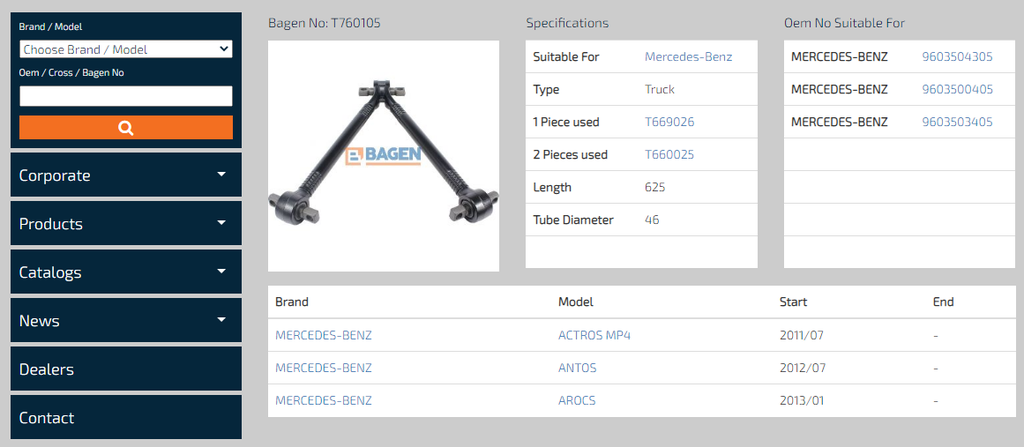Open the AROCS model link

577,401
